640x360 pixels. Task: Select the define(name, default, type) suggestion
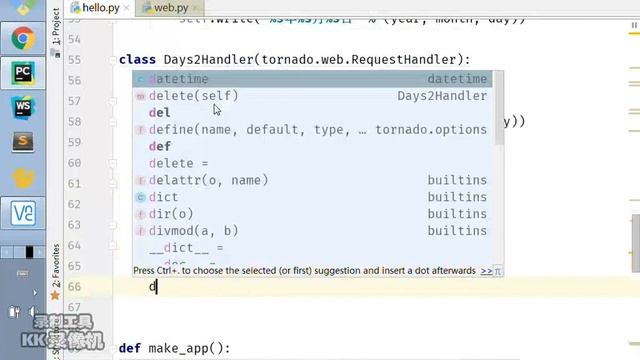coord(312,130)
